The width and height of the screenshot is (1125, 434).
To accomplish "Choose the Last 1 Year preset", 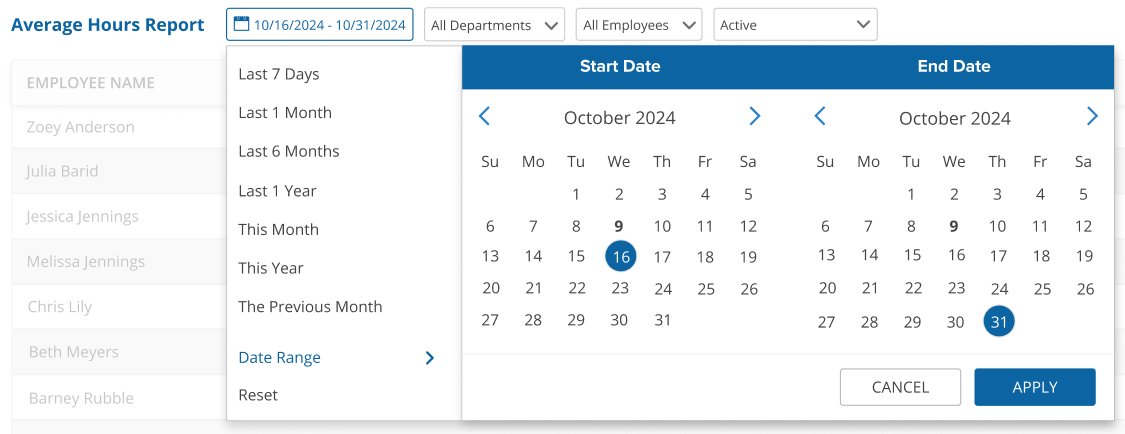I will coord(277,191).
